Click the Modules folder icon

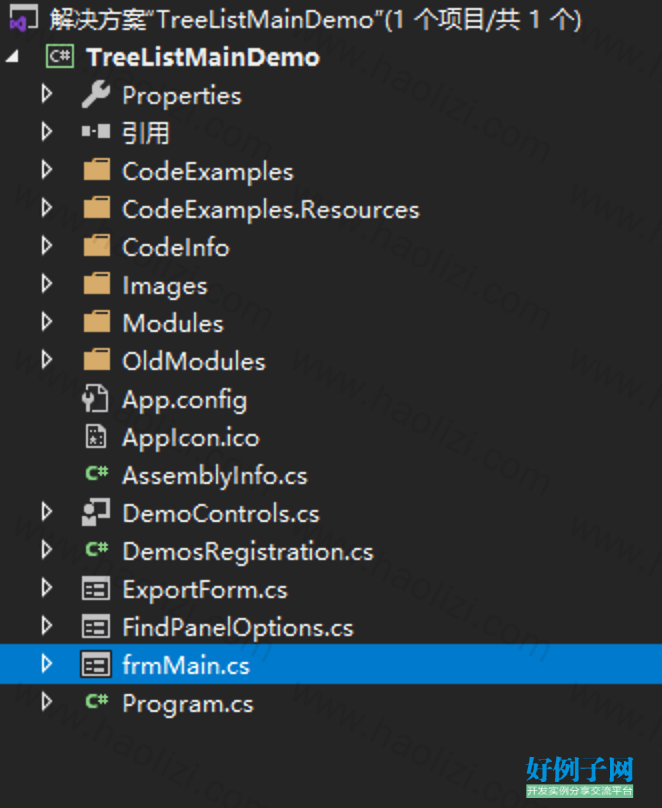[x=97, y=322]
